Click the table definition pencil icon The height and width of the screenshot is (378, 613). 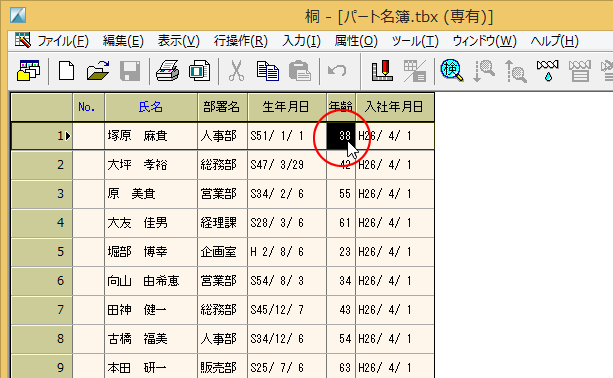pyautogui.click(x=382, y=71)
